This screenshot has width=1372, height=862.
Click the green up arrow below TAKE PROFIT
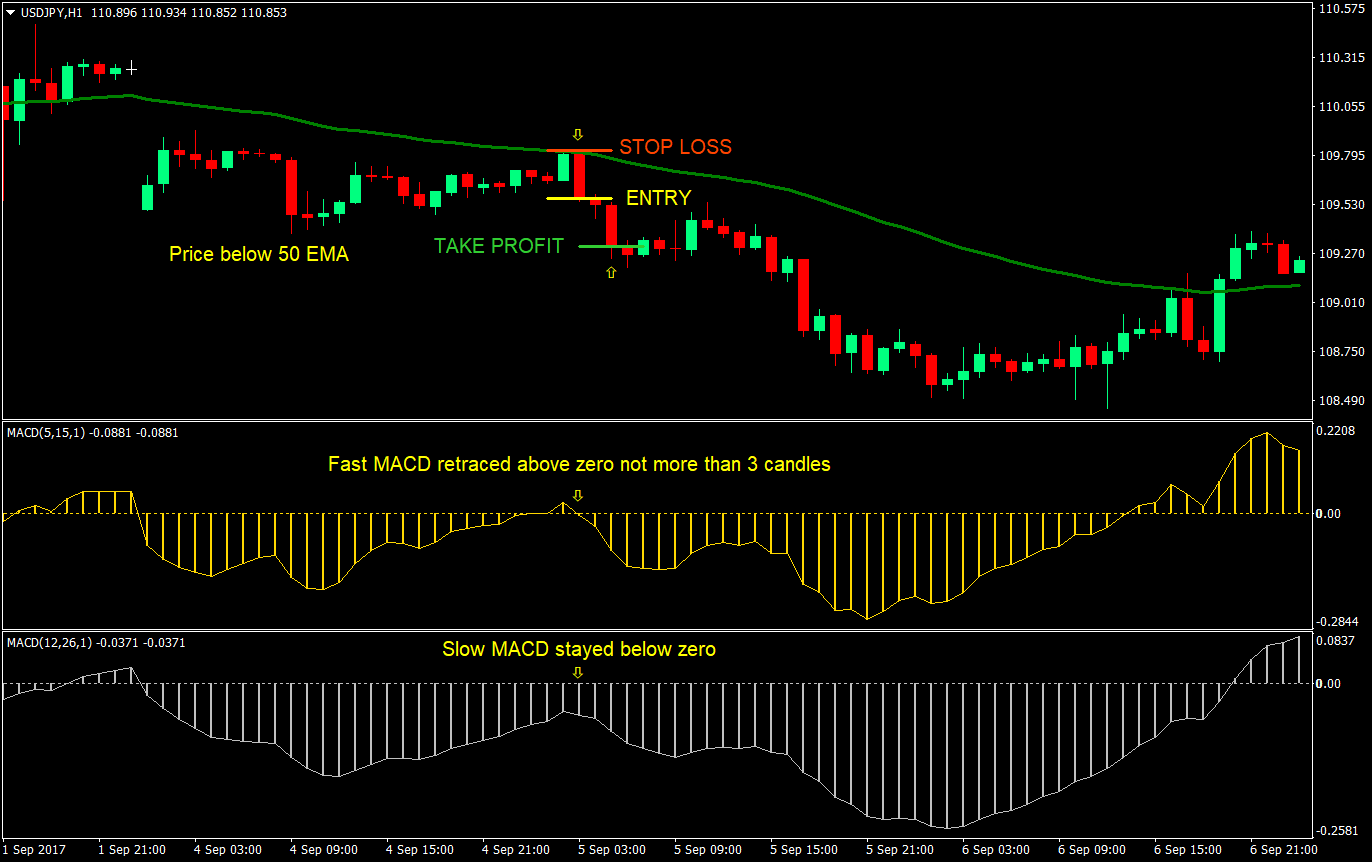[x=611, y=272]
